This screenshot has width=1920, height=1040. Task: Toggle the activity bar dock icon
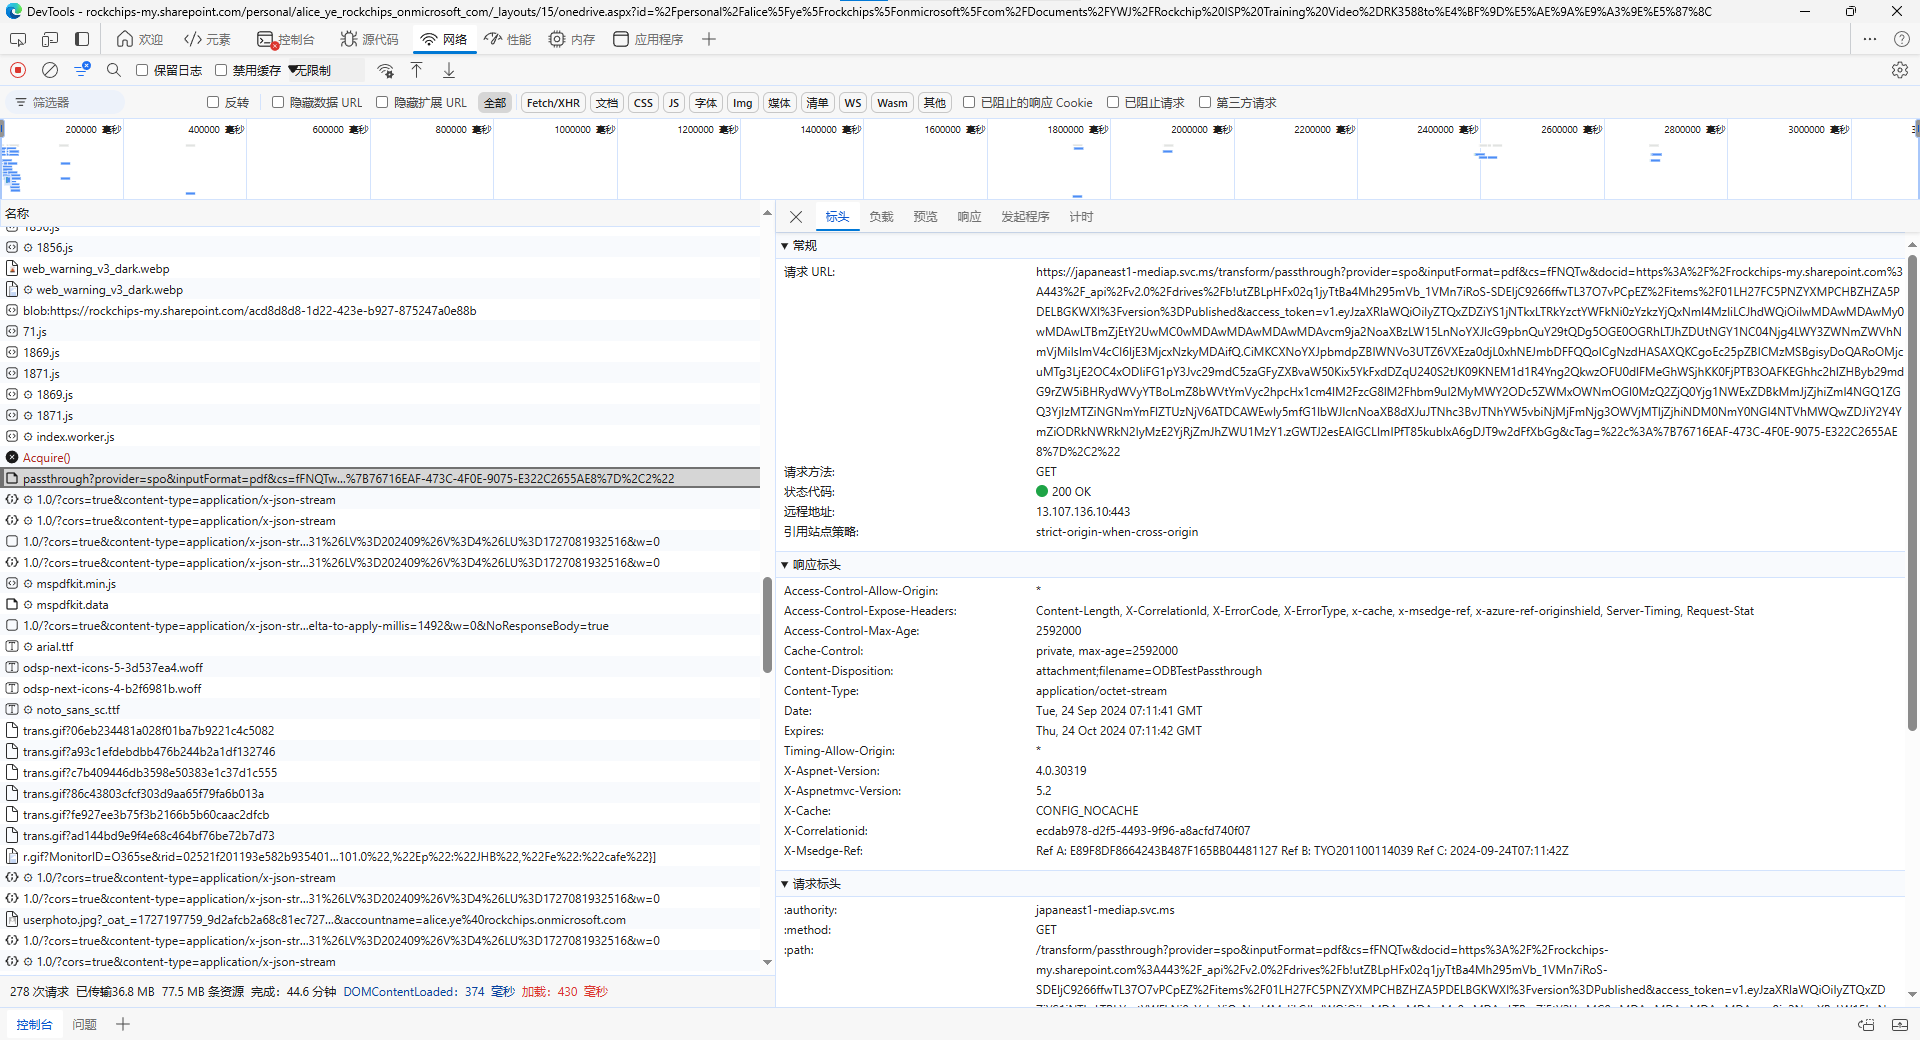(x=82, y=39)
